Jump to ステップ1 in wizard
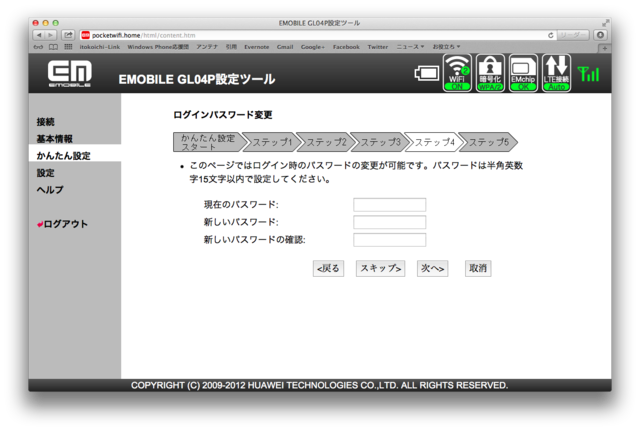The width and height of the screenshot is (640, 431). (272, 142)
